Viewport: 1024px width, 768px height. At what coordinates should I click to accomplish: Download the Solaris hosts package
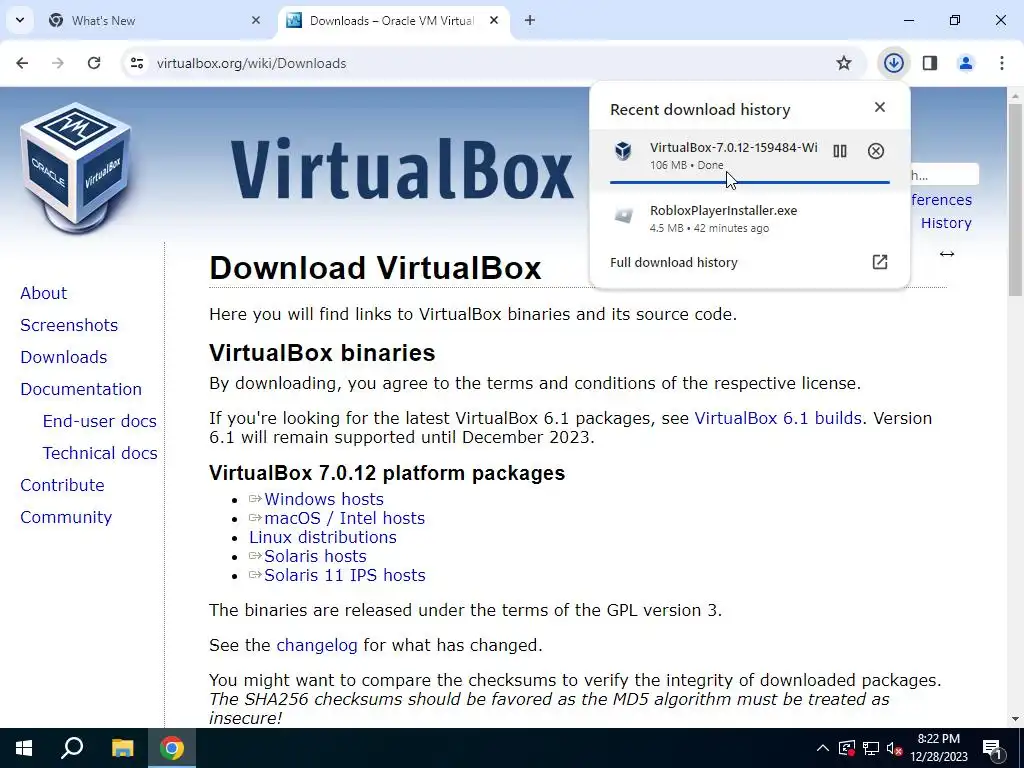click(x=315, y=556)
